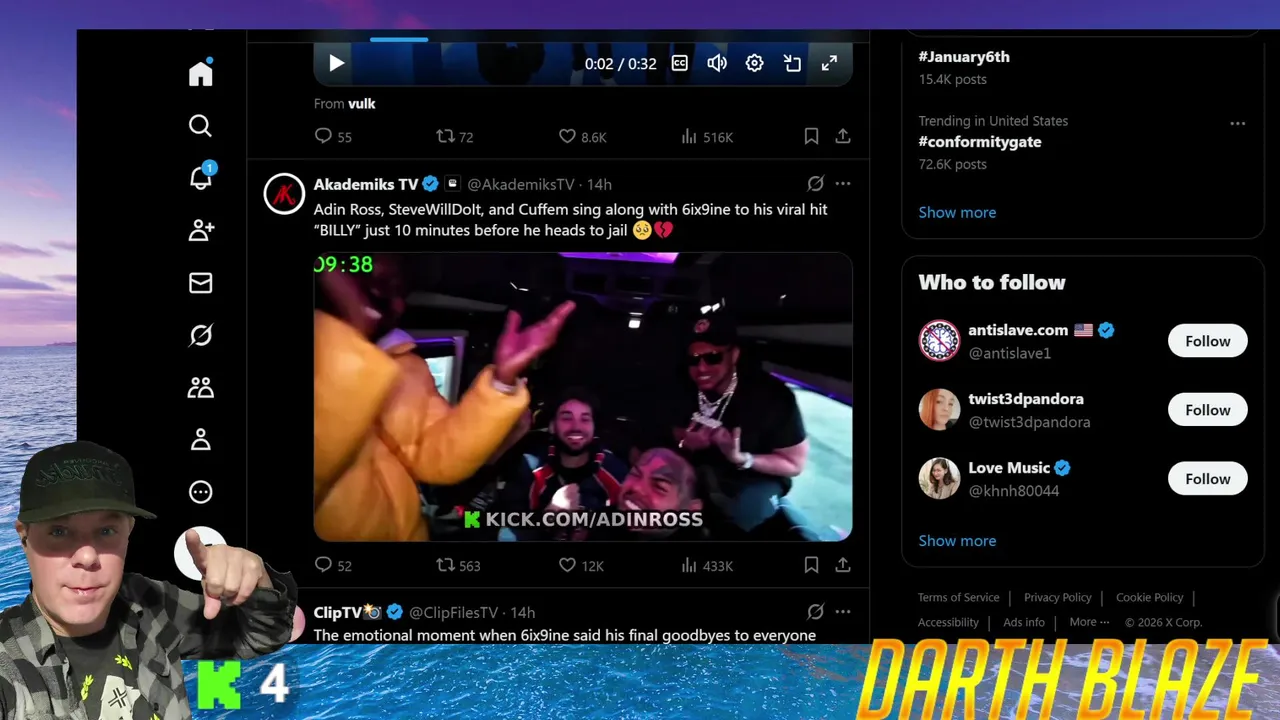Viewport: 1280px width, 720px height.
Task: Open the Profile icon in sidebar
Action: coord(201,439)
